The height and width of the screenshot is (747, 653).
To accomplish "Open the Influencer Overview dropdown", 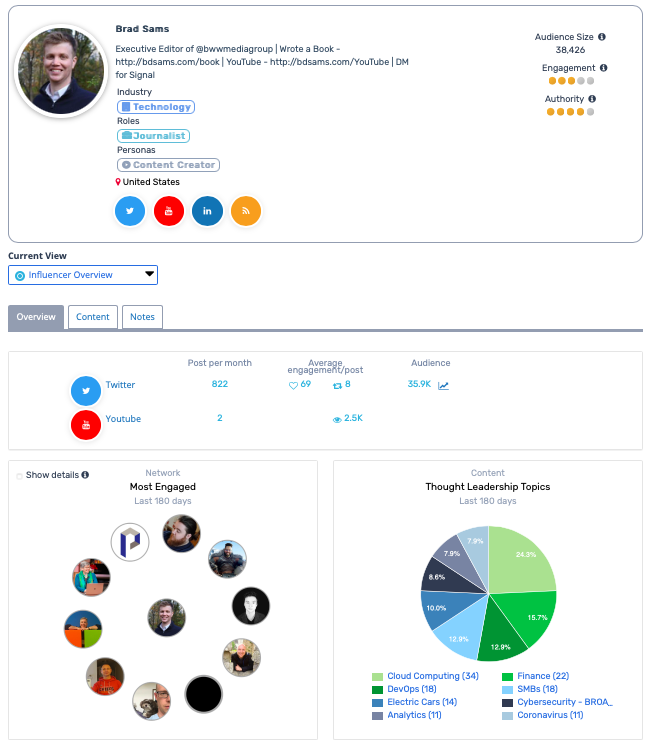I will click(83, 275).
